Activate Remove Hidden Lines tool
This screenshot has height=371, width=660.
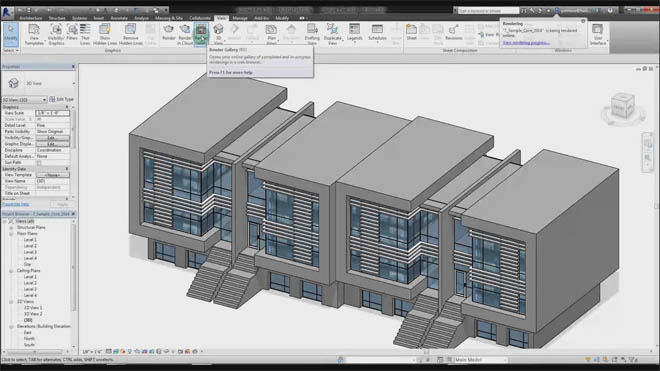(130, 34)
